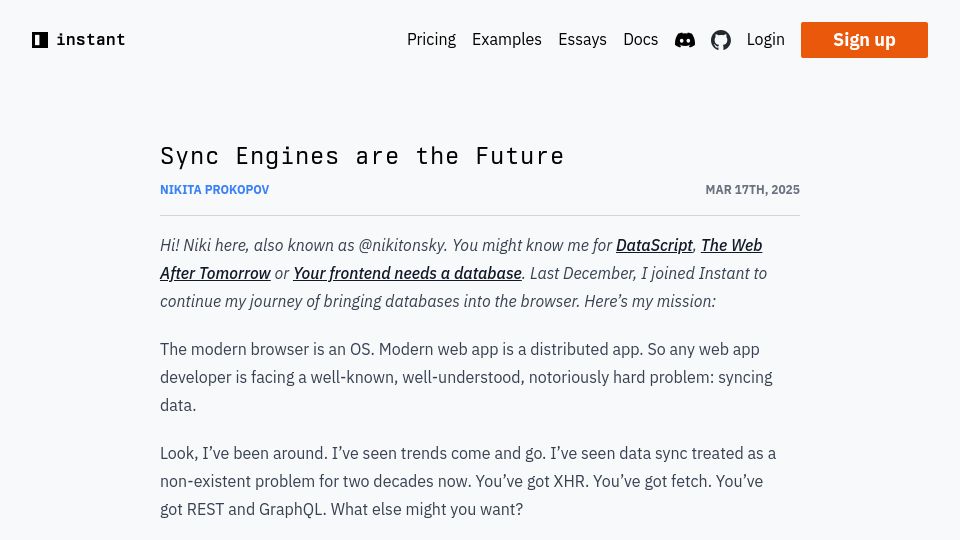Open the Examples page
The height and width of the screenshot is (540, 960).
(x=506, y=40)
